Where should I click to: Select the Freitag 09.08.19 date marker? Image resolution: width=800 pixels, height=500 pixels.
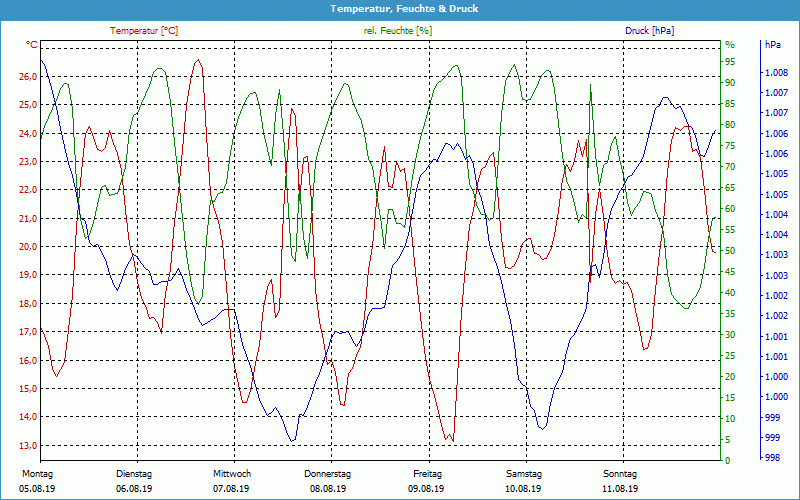[426, 481]
